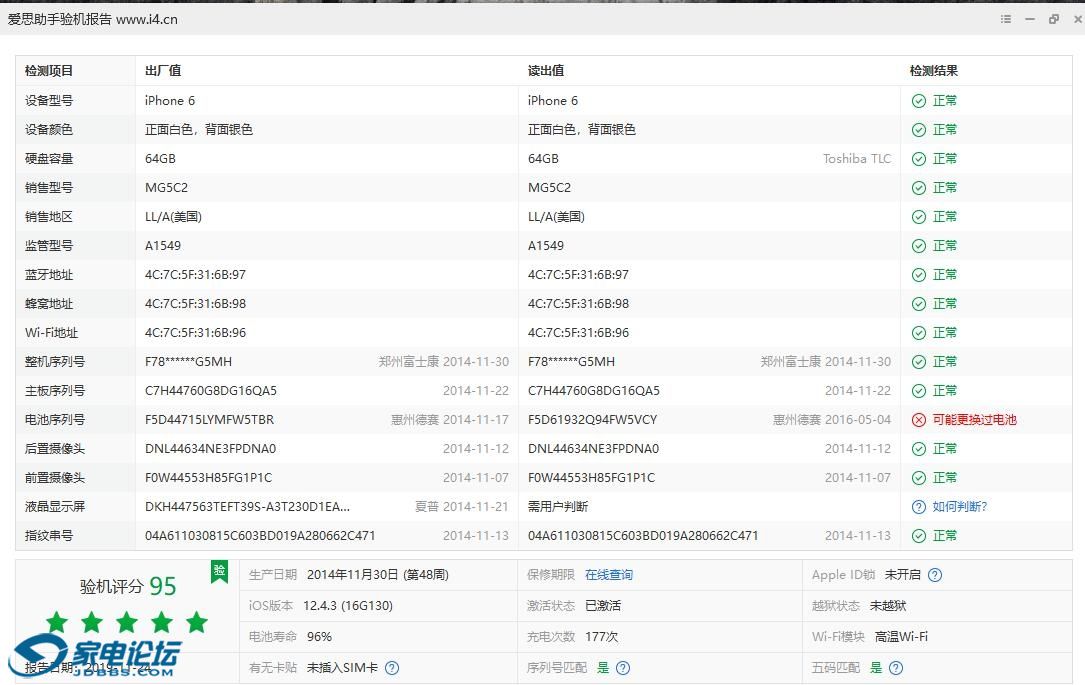
Task: Click help icon next to 序列号匹配 是
Action: click(623, 668)
